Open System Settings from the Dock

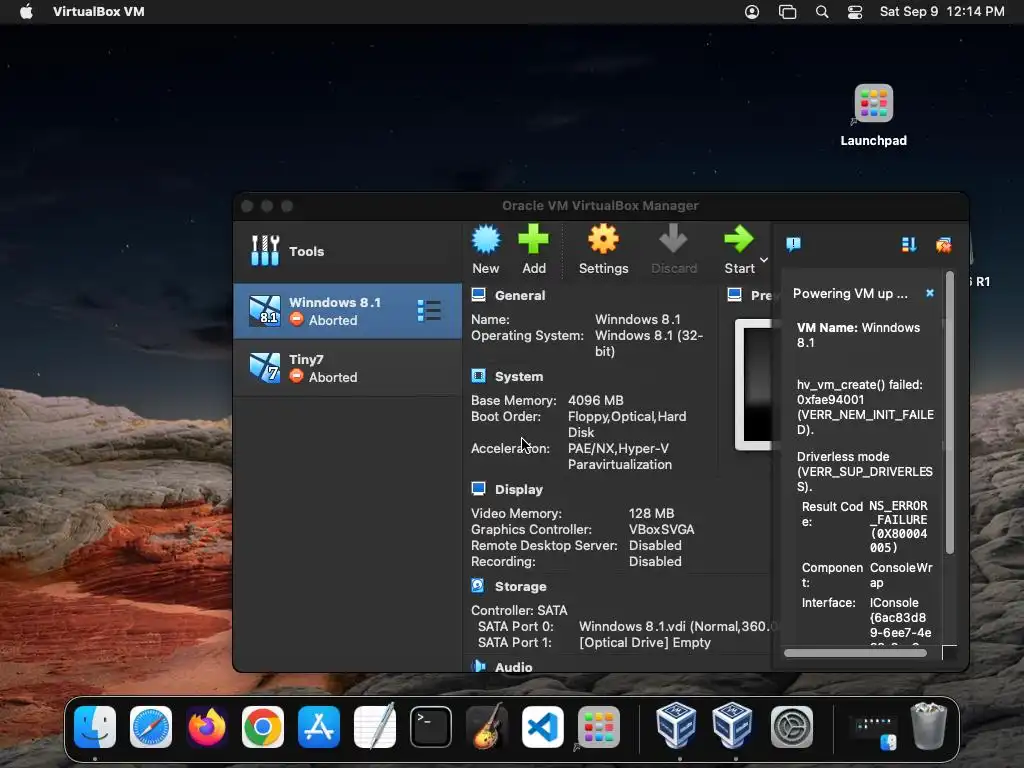pyautogui.click(x=792, y=727)
